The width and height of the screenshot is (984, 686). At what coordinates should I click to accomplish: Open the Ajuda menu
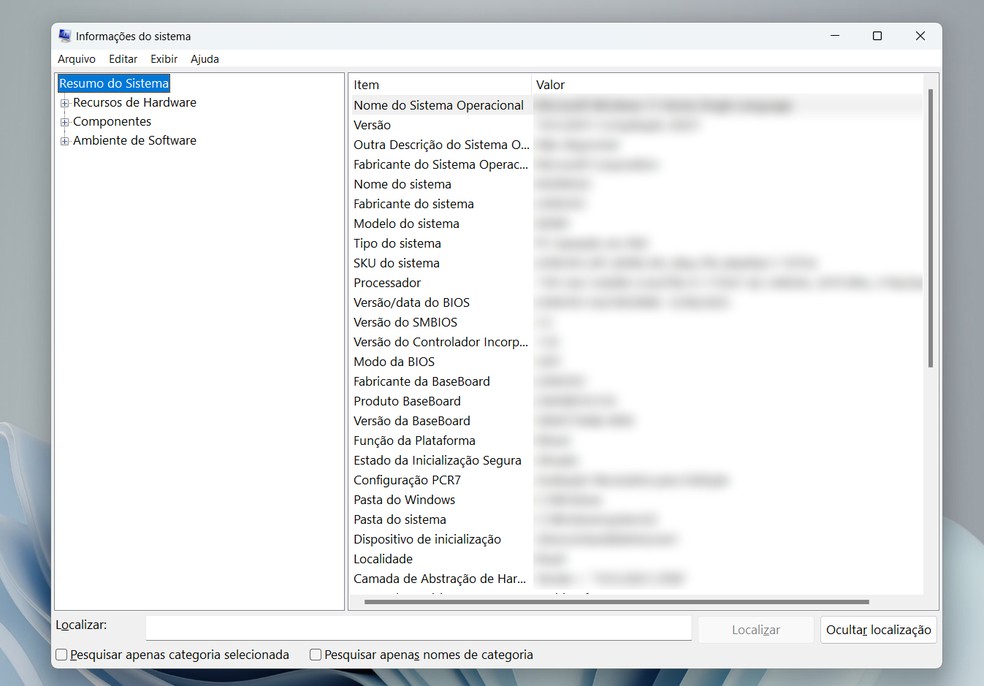pyautogui.click(x=204, y=59)
